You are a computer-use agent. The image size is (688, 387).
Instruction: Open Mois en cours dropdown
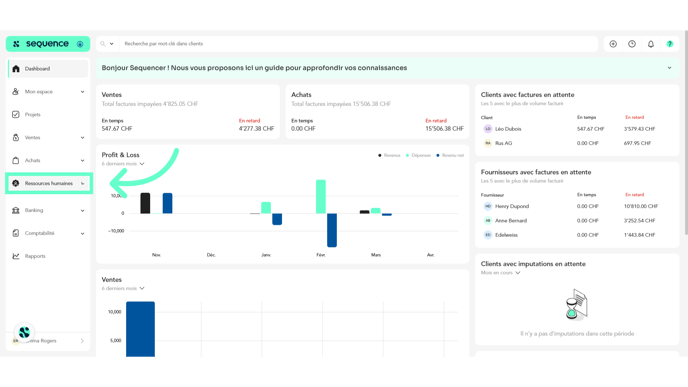point(501,273)
